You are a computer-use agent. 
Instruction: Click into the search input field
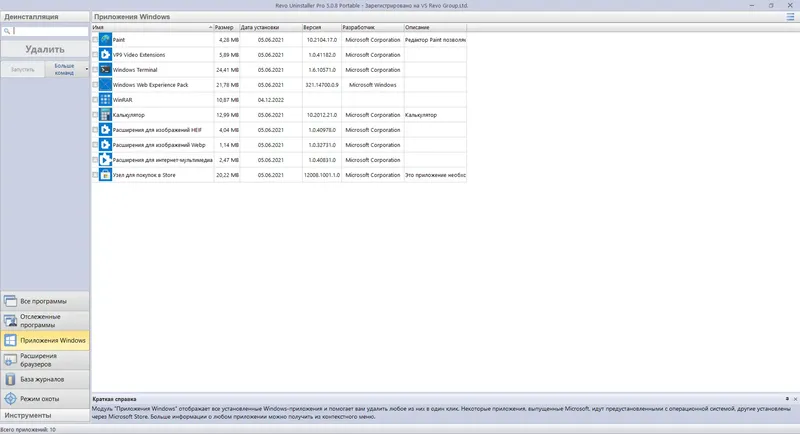(49, 31)
